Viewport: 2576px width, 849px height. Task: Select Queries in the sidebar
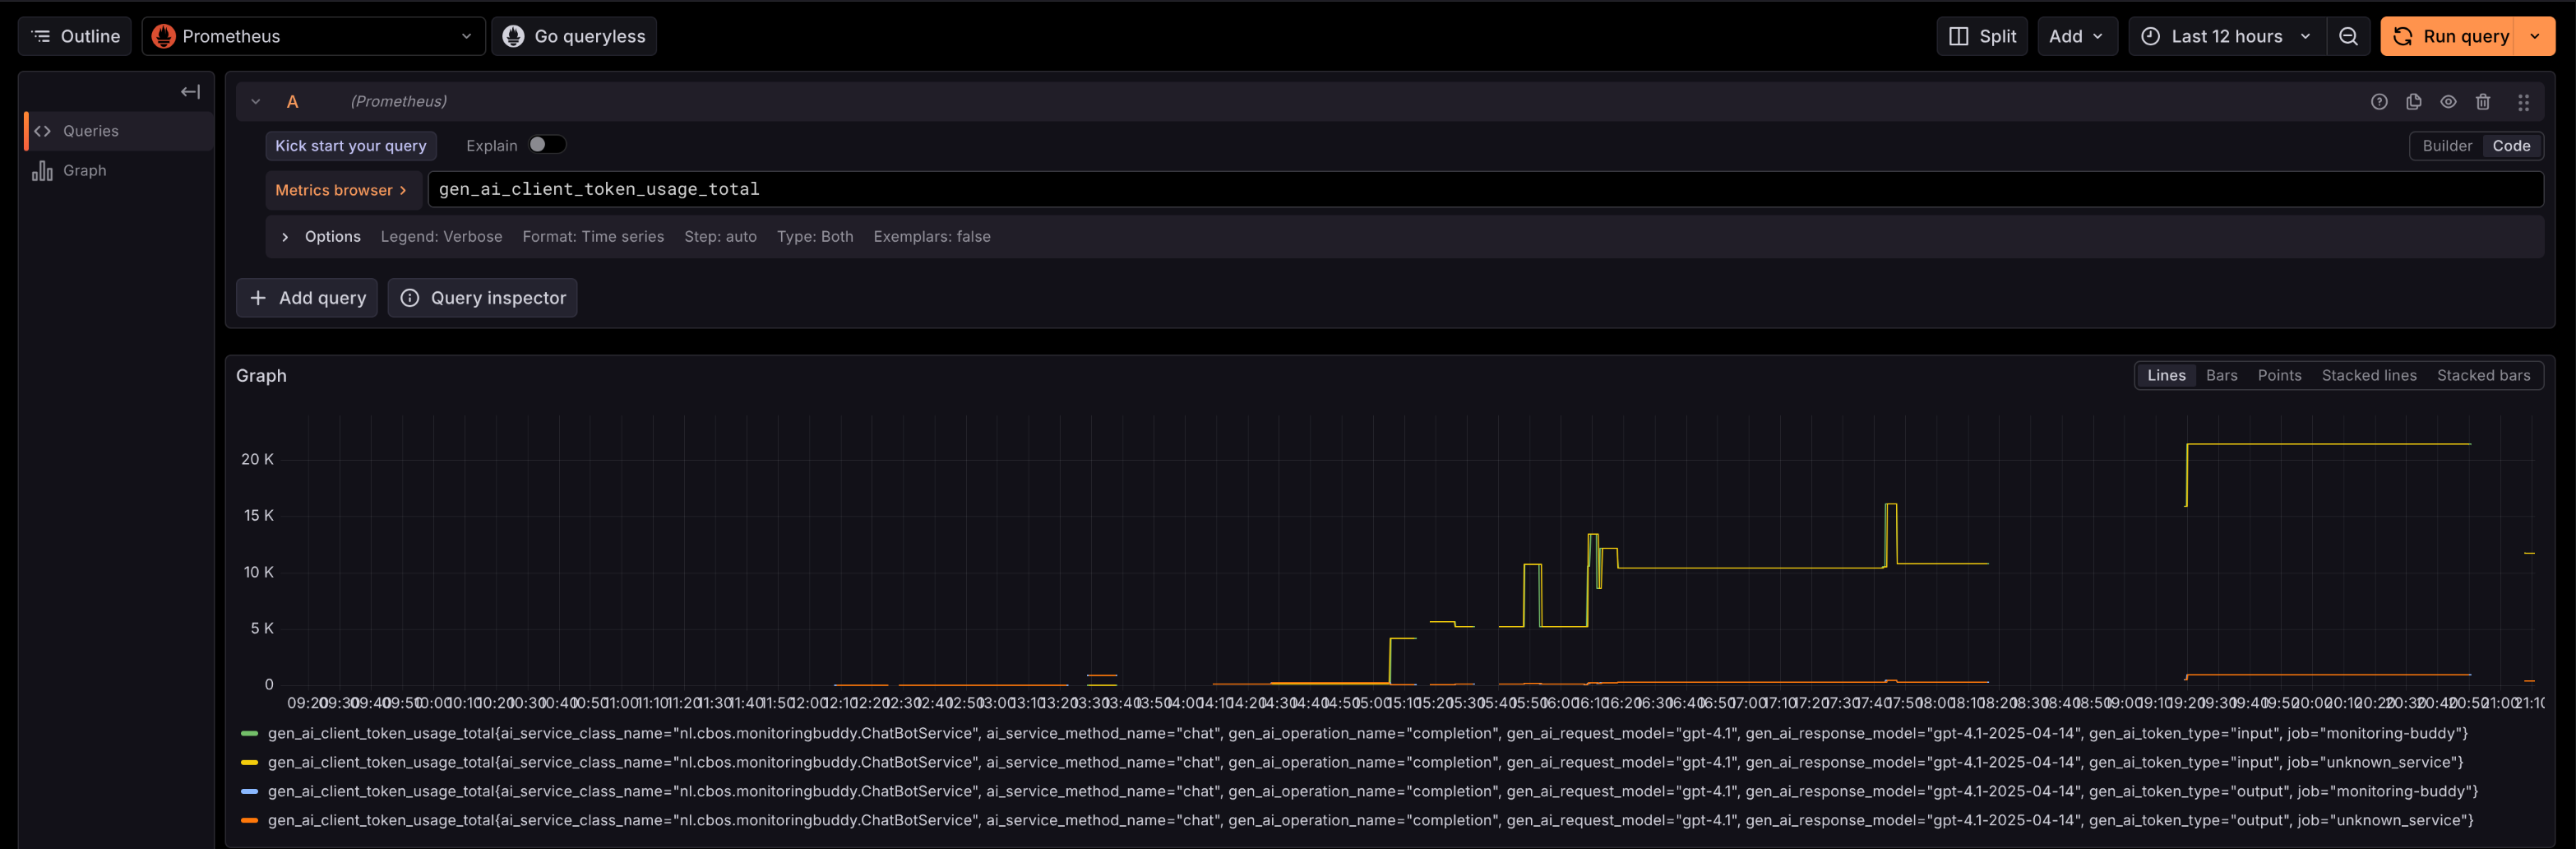coord(118,131)
